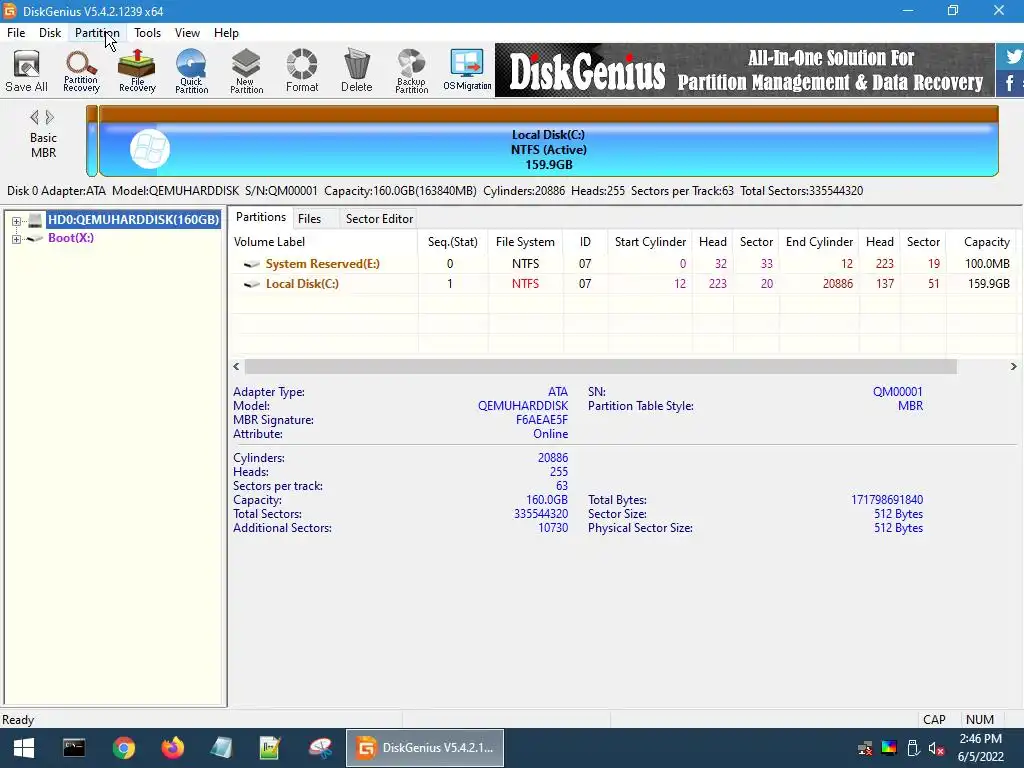Go to next disk with right arrow
This screenshot has height=768, width=1024.
click(x=50, y=118)
